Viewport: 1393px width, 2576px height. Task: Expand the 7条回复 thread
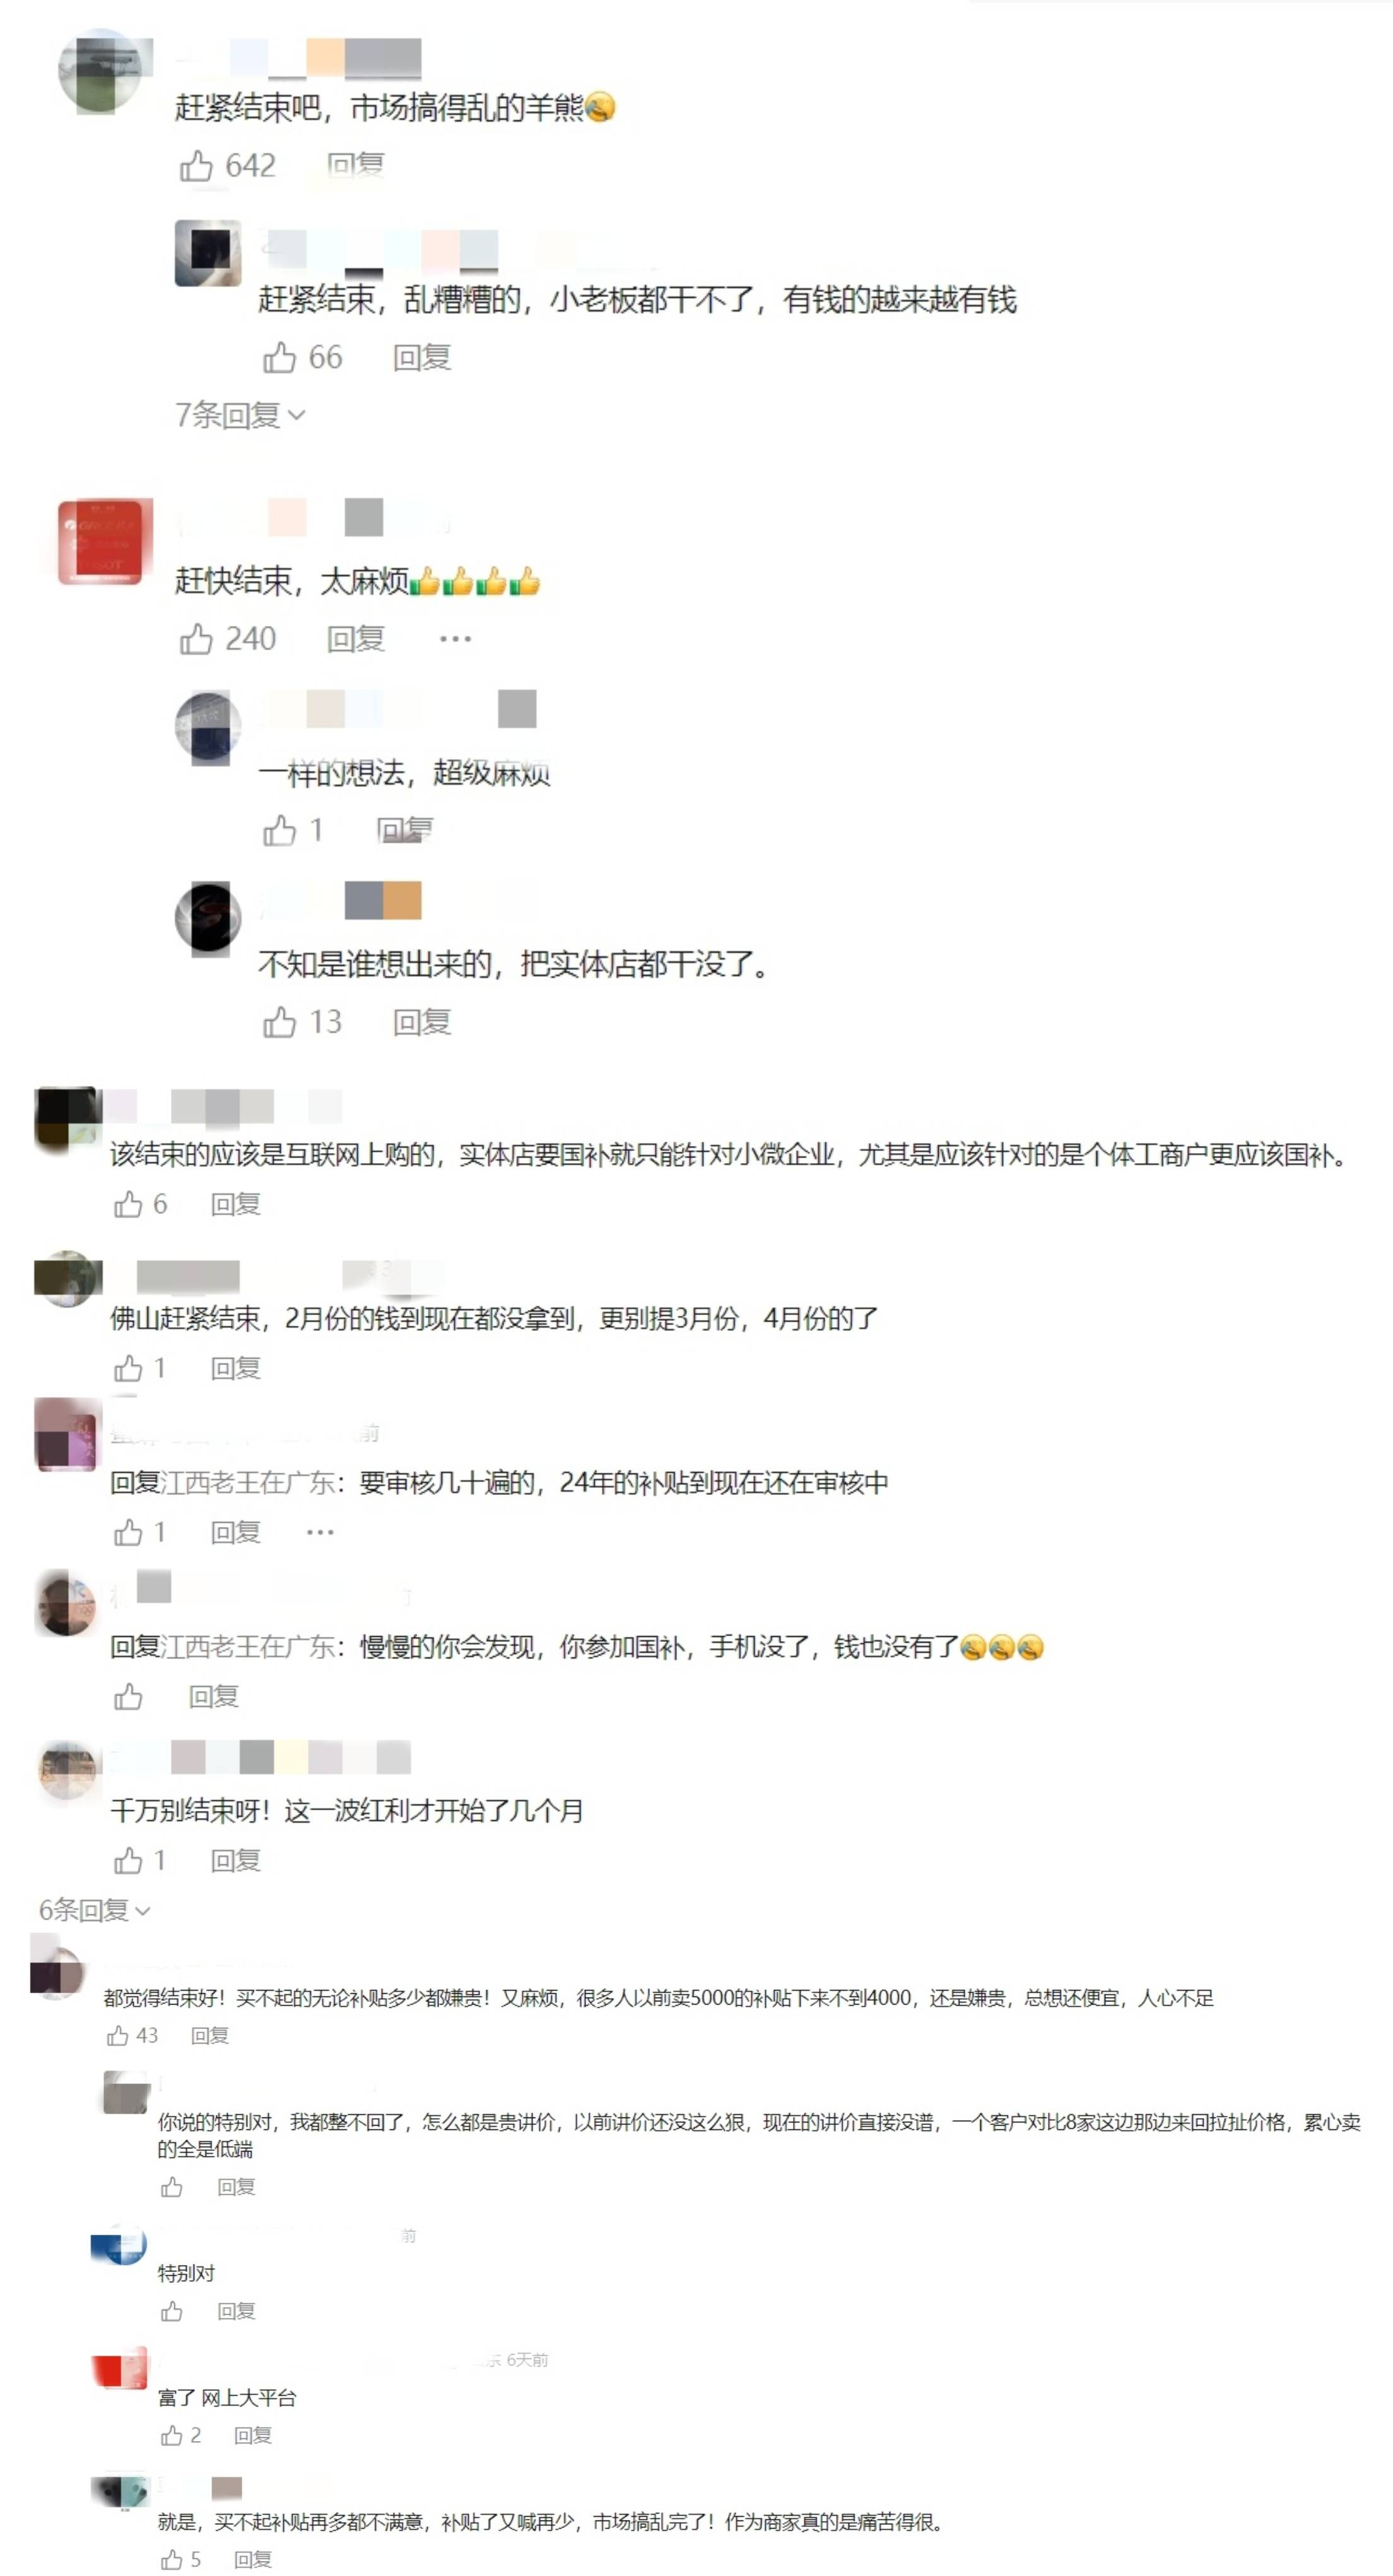(x=240, y=415)
